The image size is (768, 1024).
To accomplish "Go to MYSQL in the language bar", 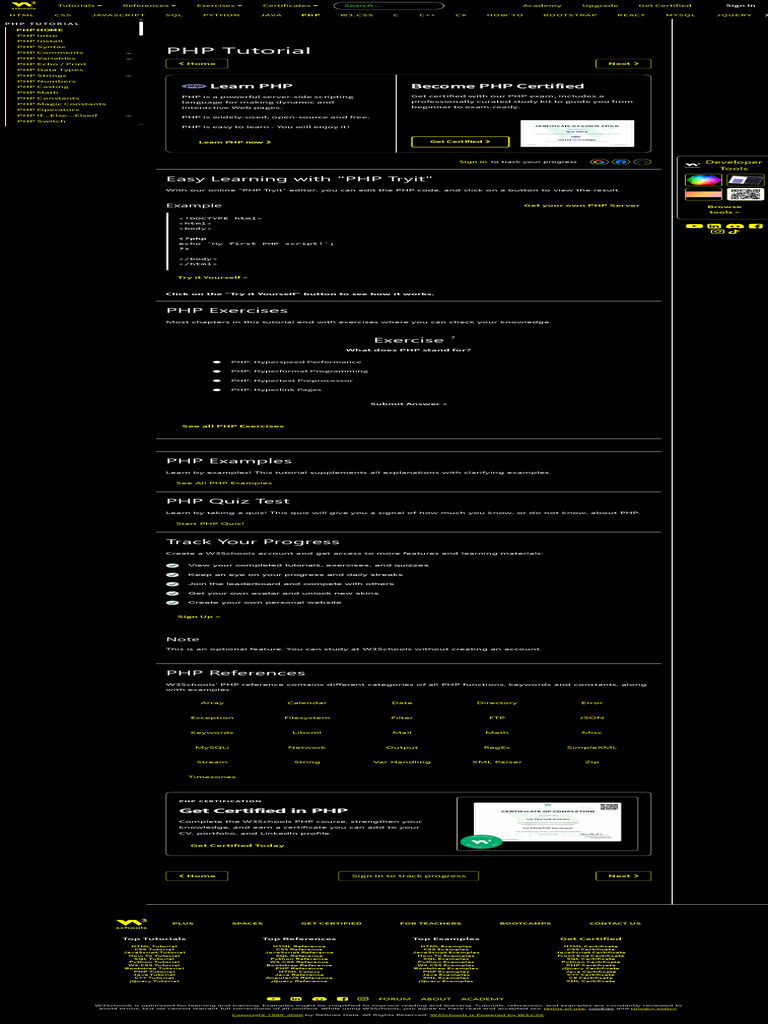I will pyautogui.click(x=680, y=15).
